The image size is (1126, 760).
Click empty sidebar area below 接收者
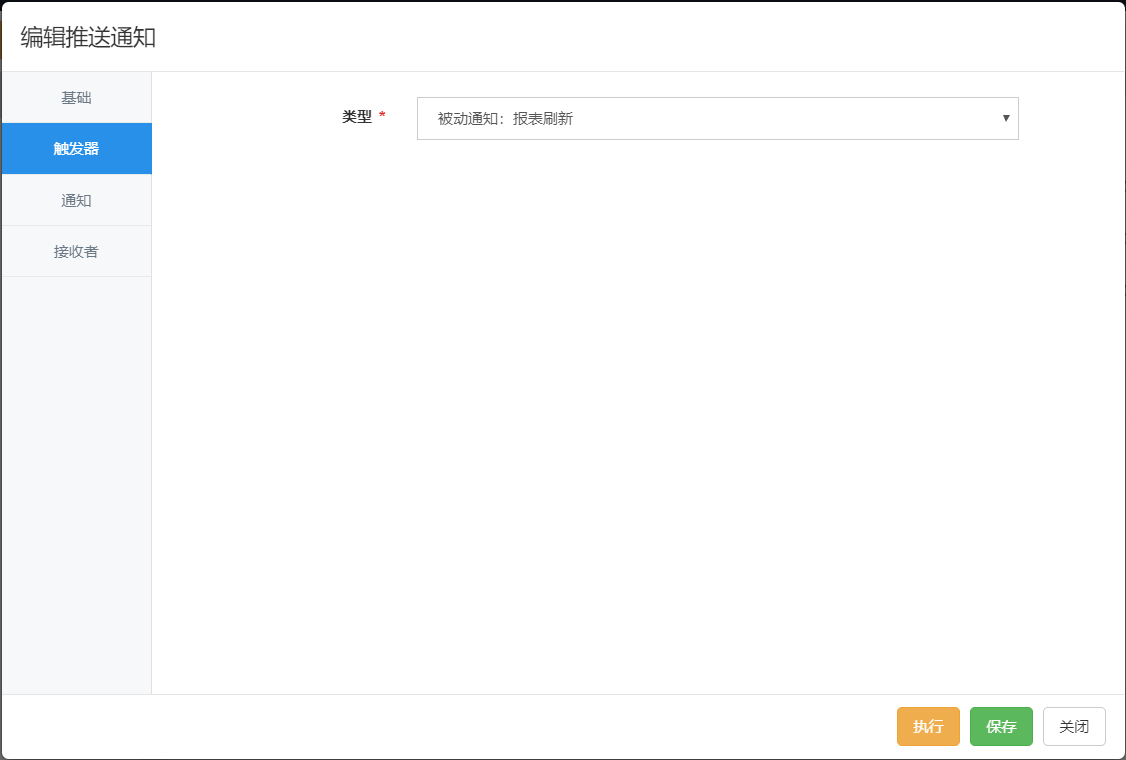click(x=76, y=480)
